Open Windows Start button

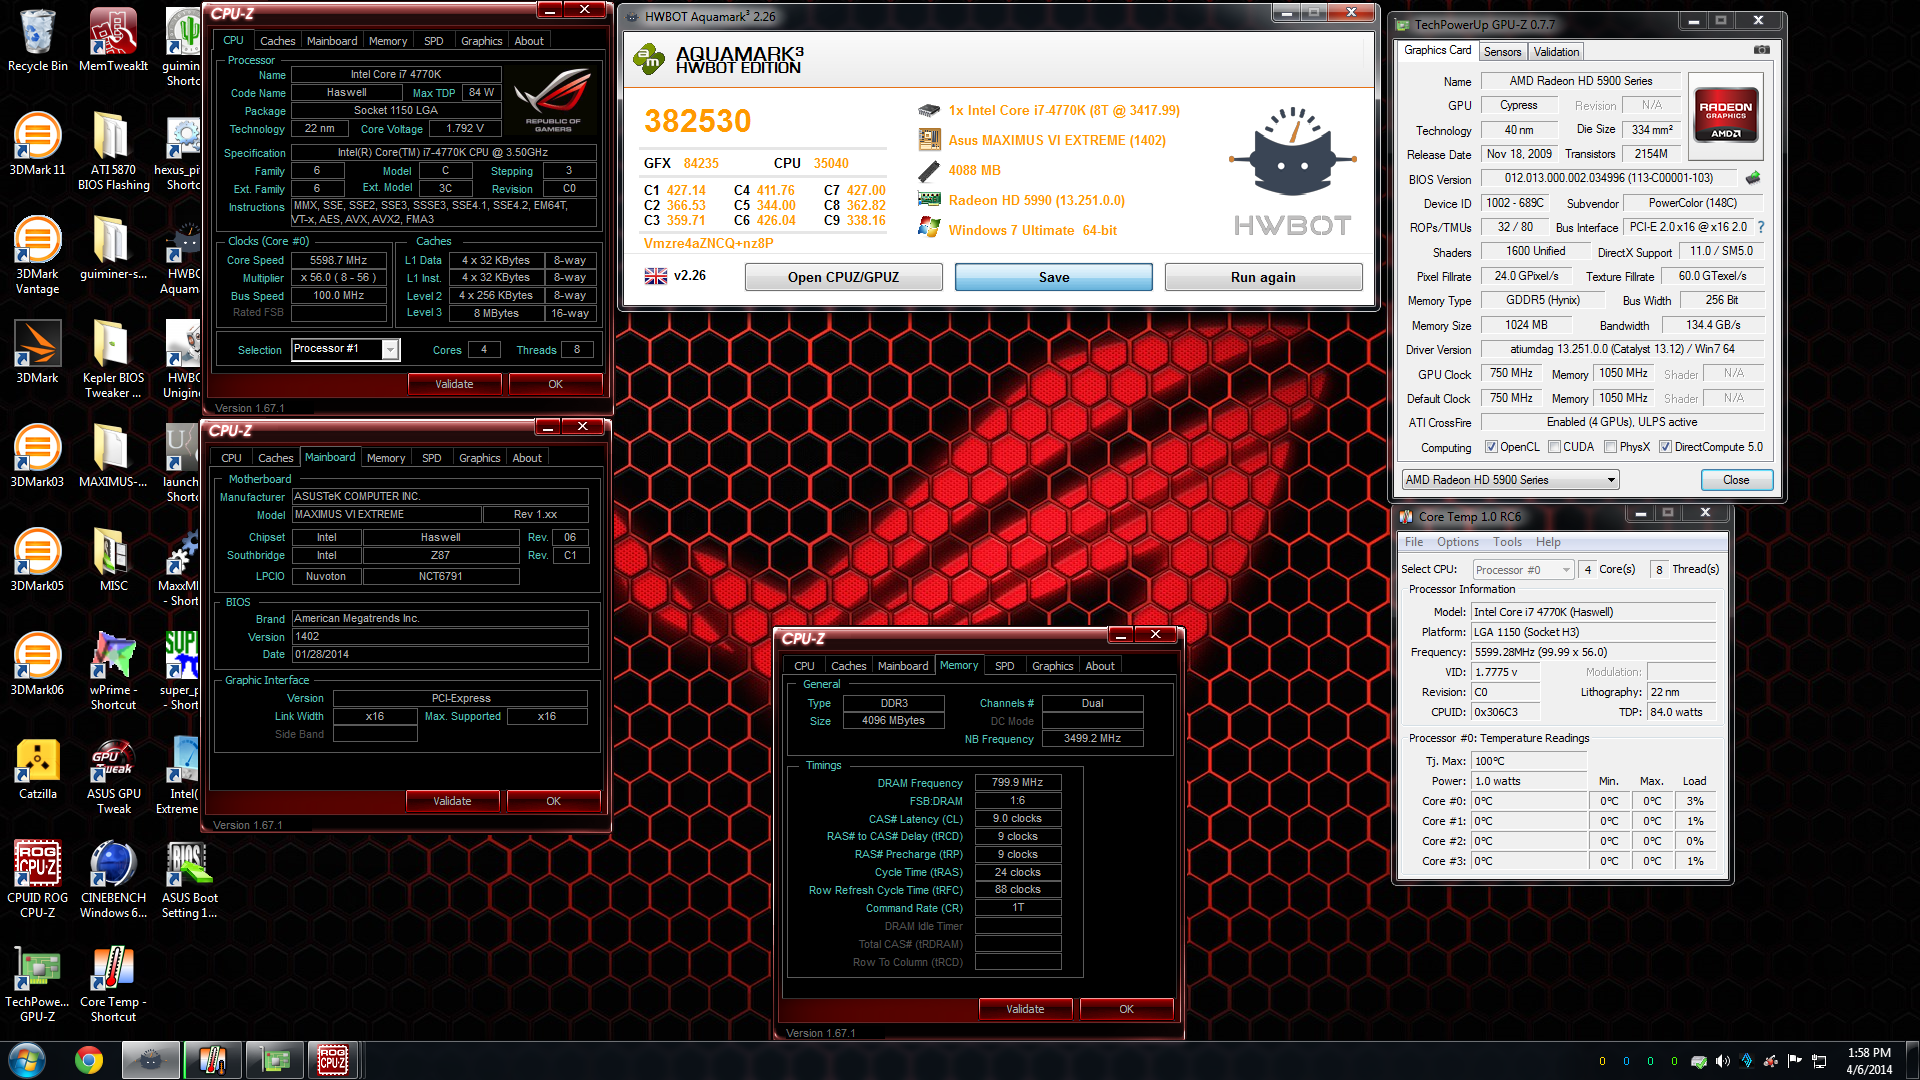click(28, 1060)
